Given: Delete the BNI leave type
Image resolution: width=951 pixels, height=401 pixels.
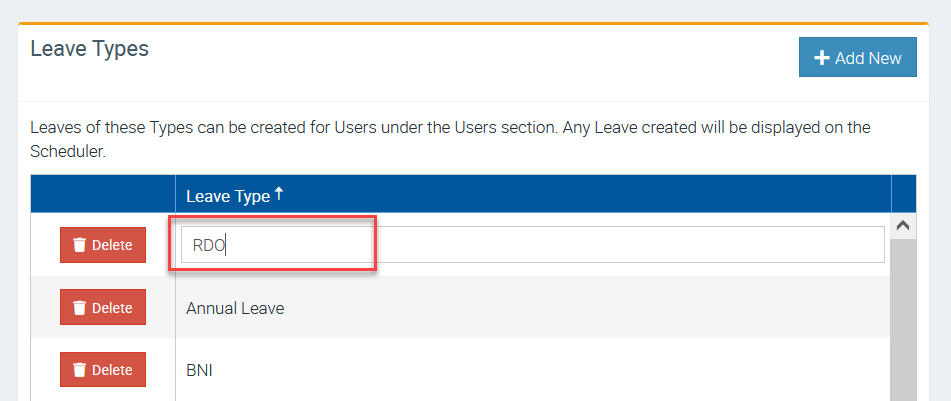Looking at the screenshot, I should 103,369.
